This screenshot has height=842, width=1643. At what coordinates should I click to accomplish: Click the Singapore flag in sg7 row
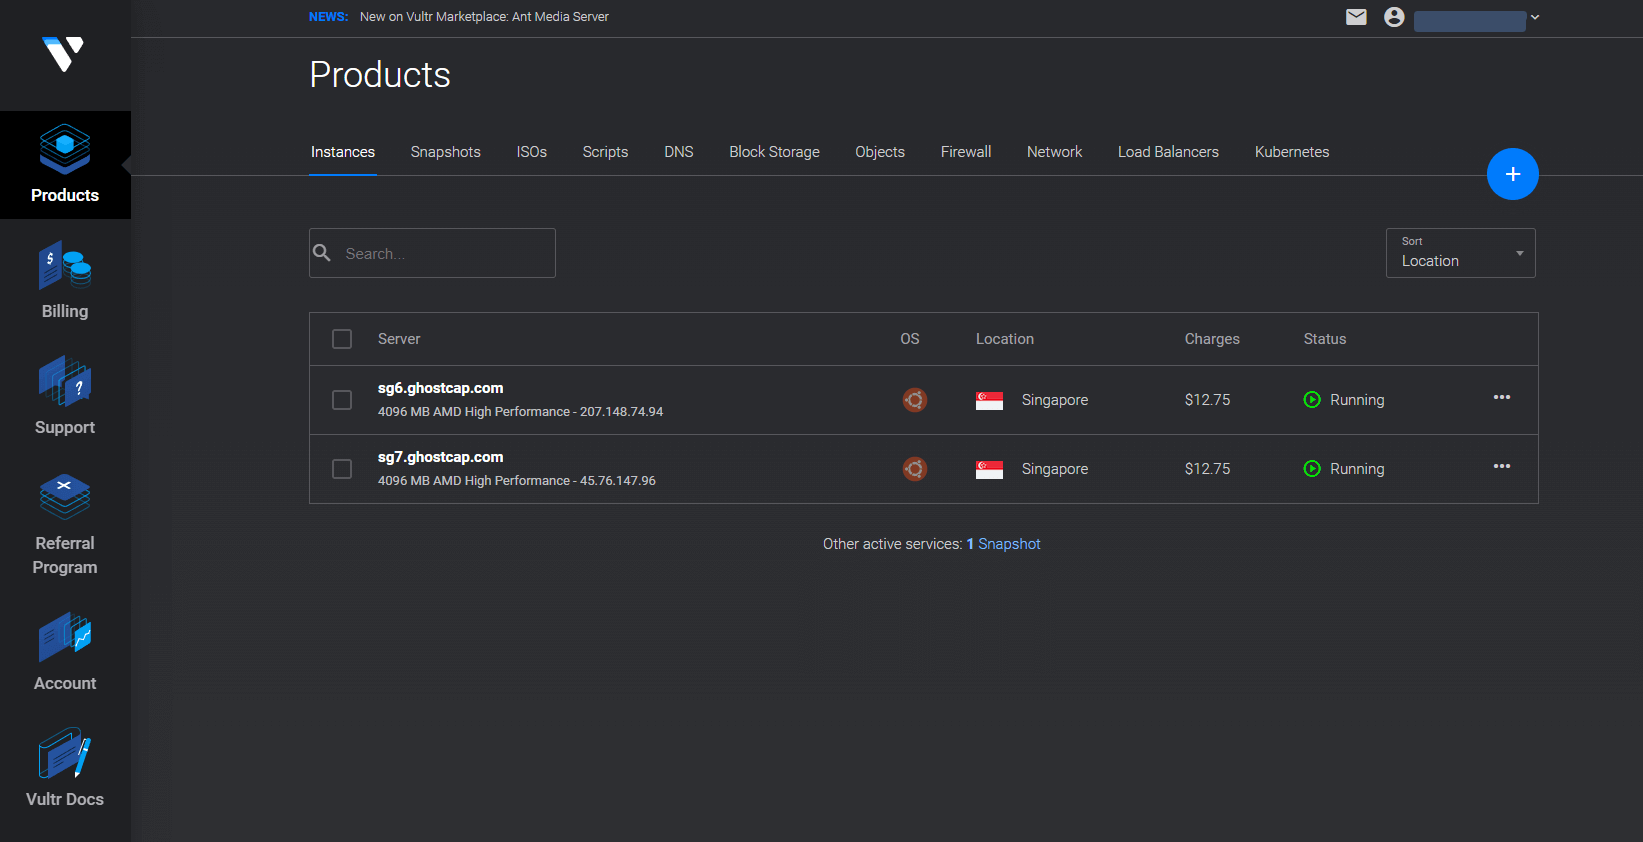click(989, 469)
